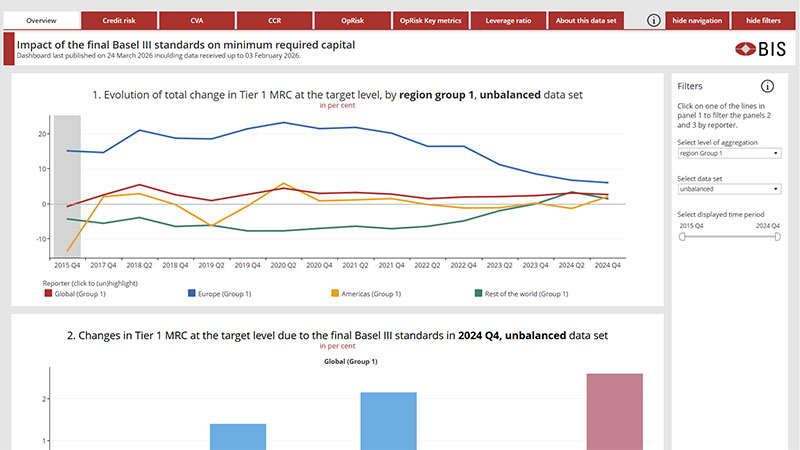The width and height of the screenshot is (800, 450).
Task: Toggle highlight for Europe (Group 1) legend
Action: coord(219,294)
